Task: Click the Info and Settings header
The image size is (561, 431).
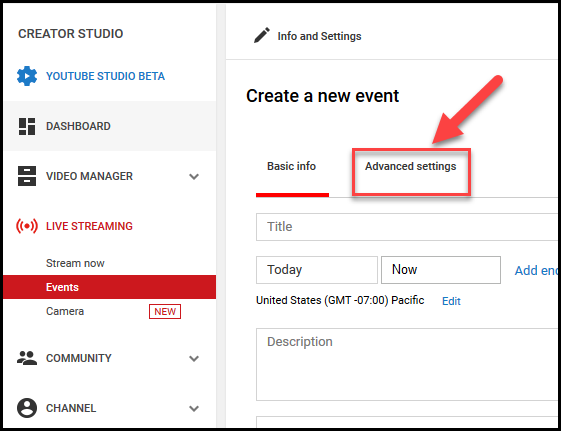Action: (319, 36)
